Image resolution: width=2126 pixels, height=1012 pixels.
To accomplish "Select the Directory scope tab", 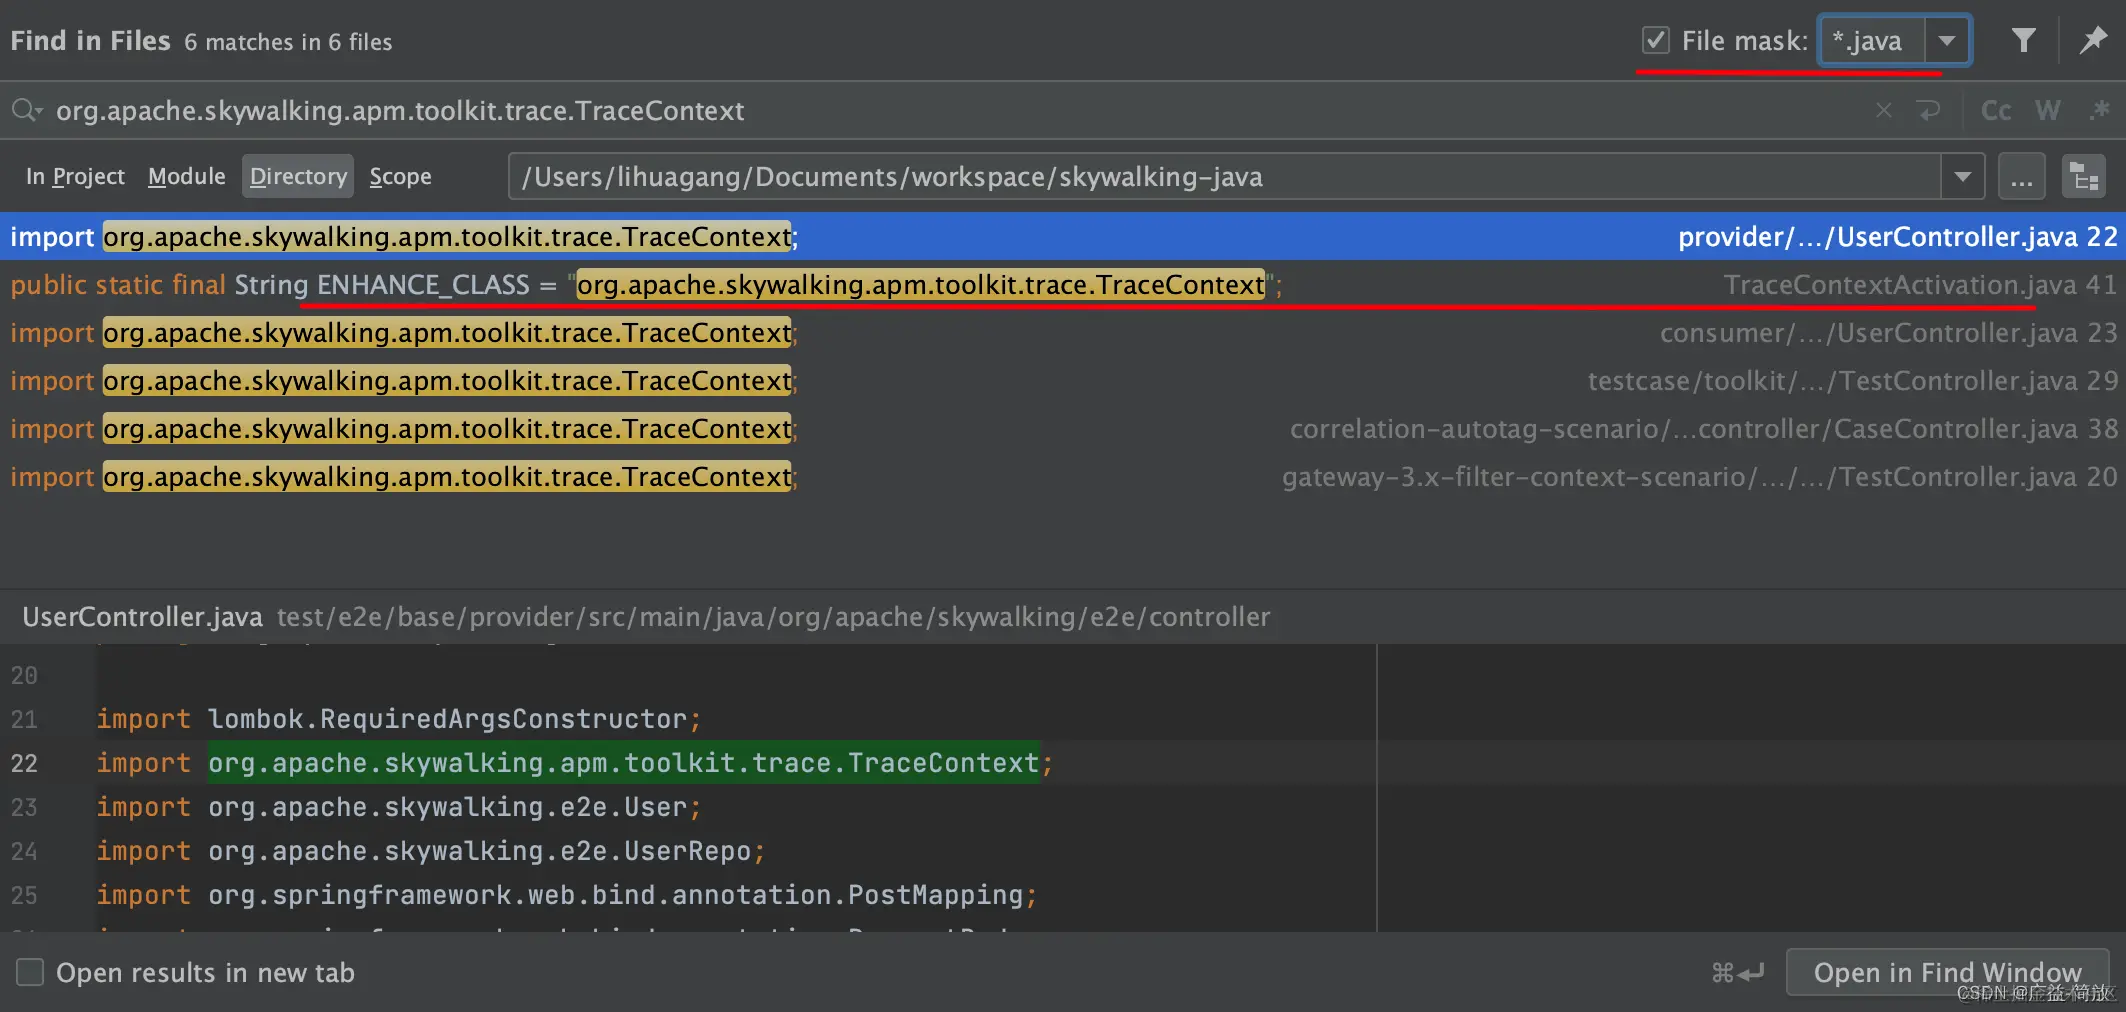I will (298, 176).
